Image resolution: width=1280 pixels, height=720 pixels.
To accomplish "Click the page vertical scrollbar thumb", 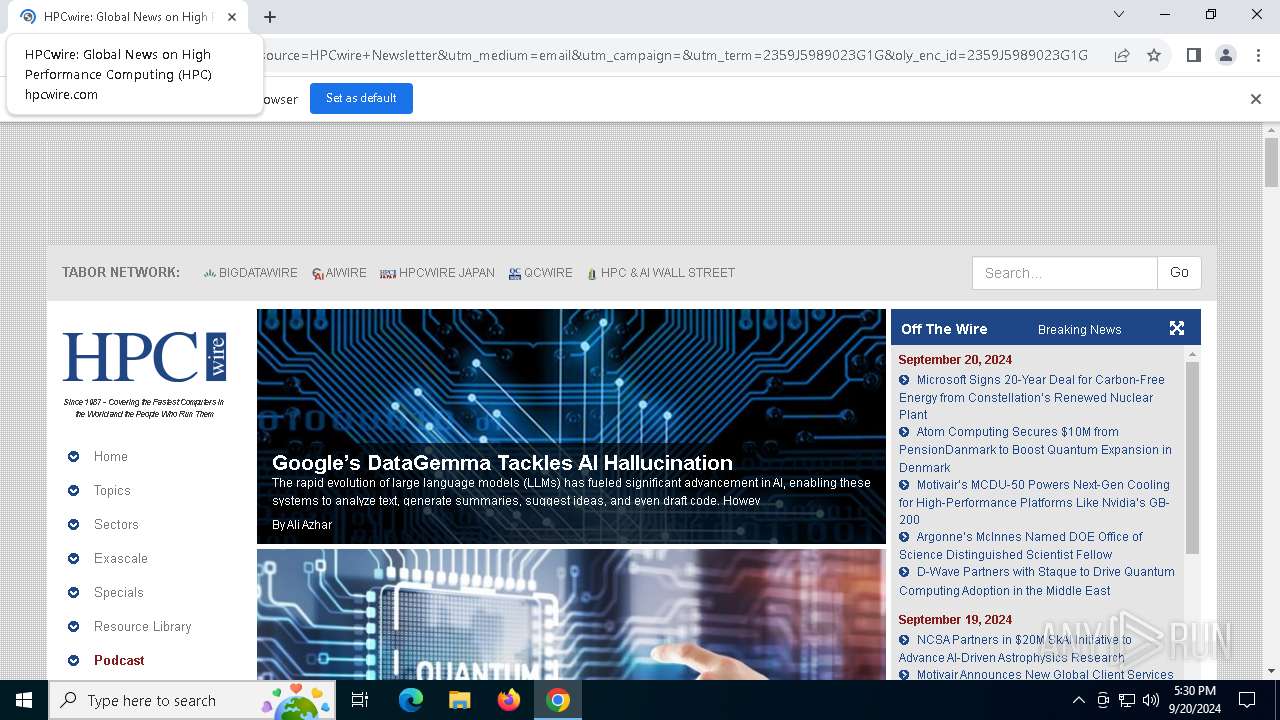I will pos(1272,162).
